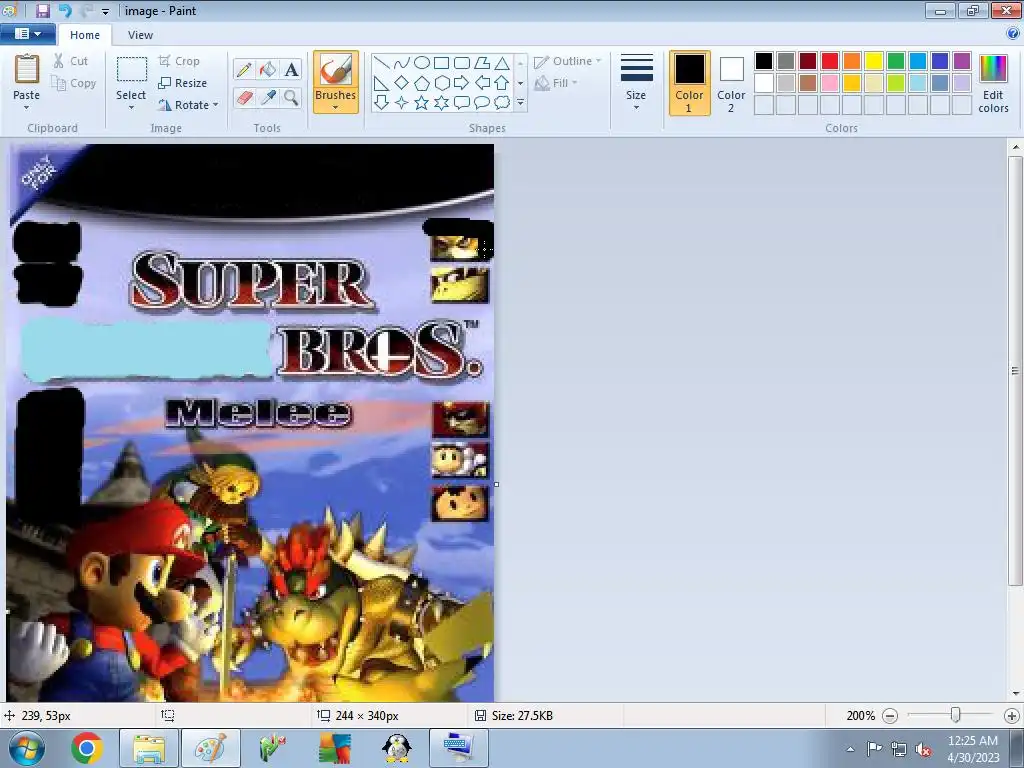Click the zoom out minus button
1024x768 pixels.
coord(889,716)
